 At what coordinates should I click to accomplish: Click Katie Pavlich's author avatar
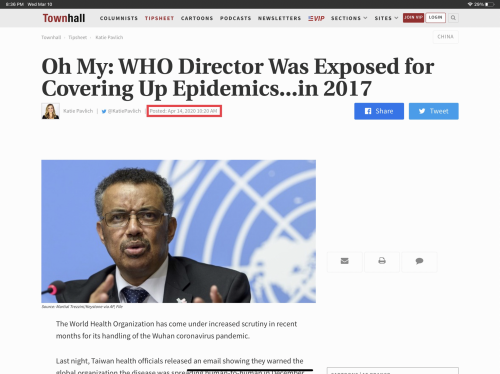(x=51, y=111)
